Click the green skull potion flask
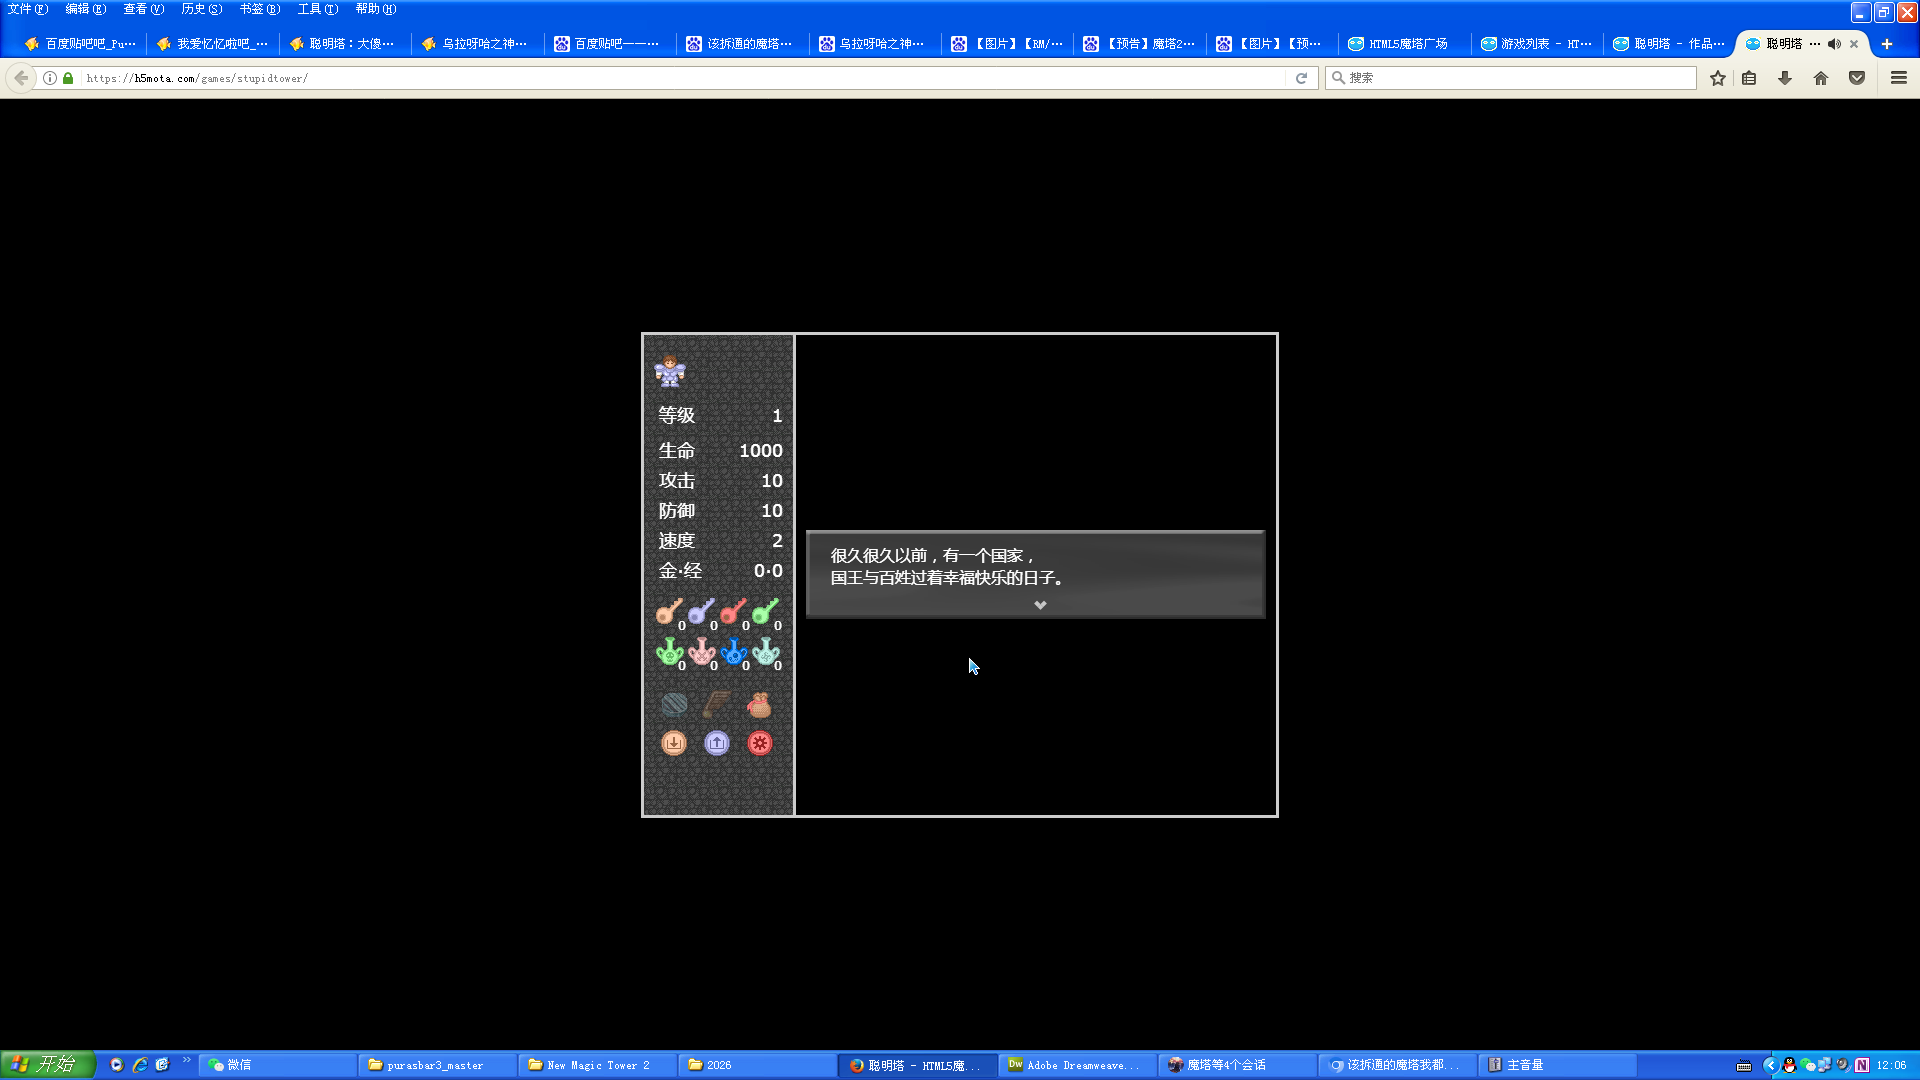This screenshot has height=1080, width=1920. pos(668,652)
